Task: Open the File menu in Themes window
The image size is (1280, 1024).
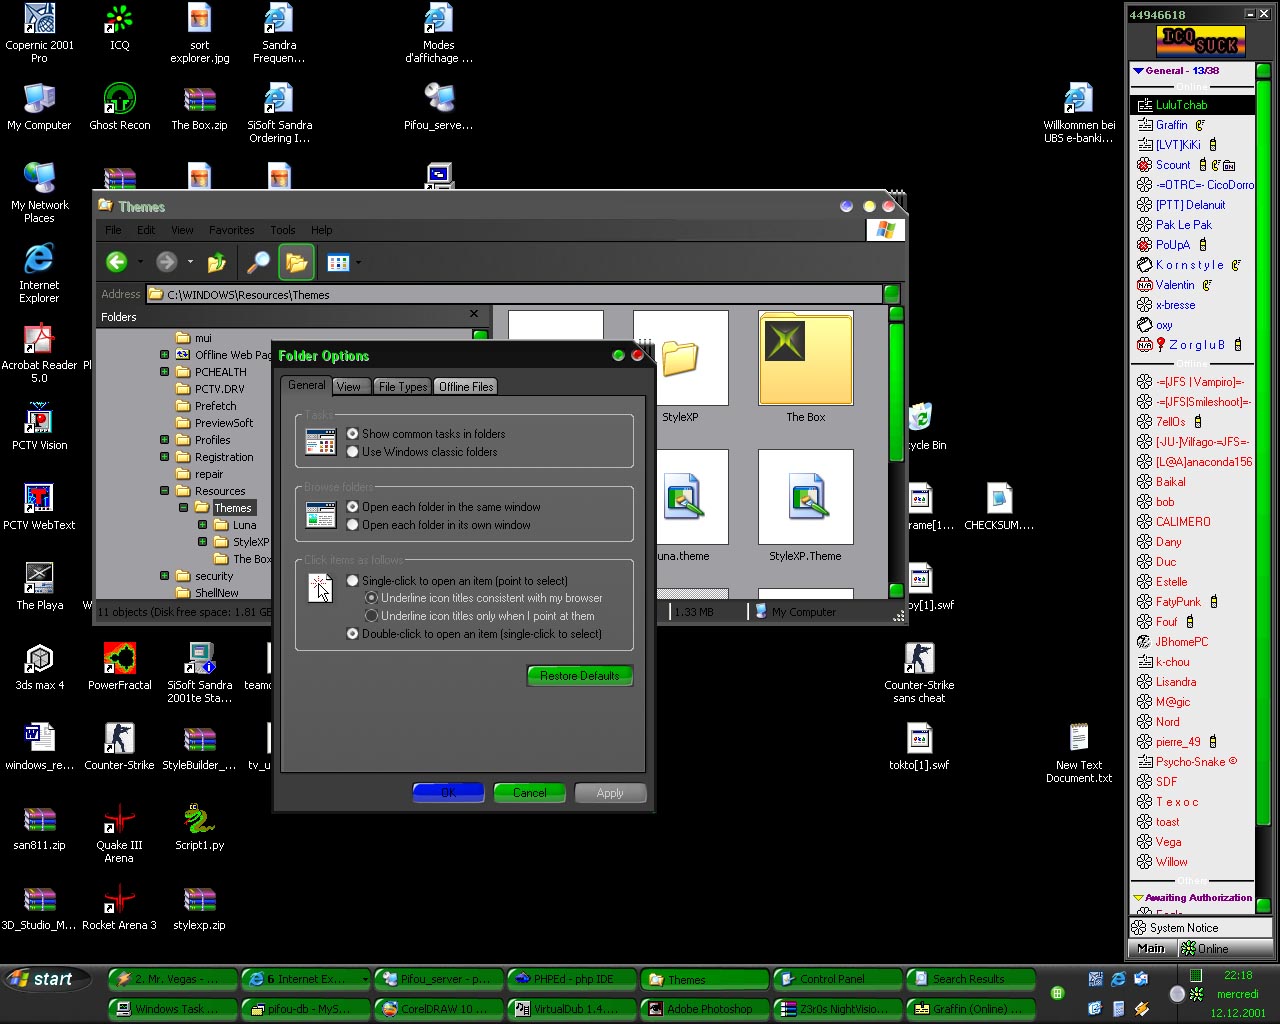Action: tap(113, 230)
